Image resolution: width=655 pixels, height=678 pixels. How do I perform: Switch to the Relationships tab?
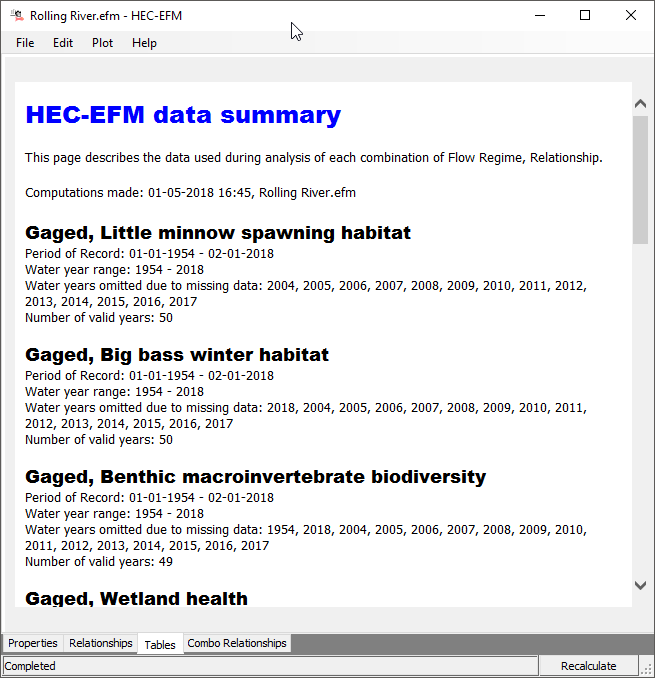pyautogui.click(x=101, y=643)
